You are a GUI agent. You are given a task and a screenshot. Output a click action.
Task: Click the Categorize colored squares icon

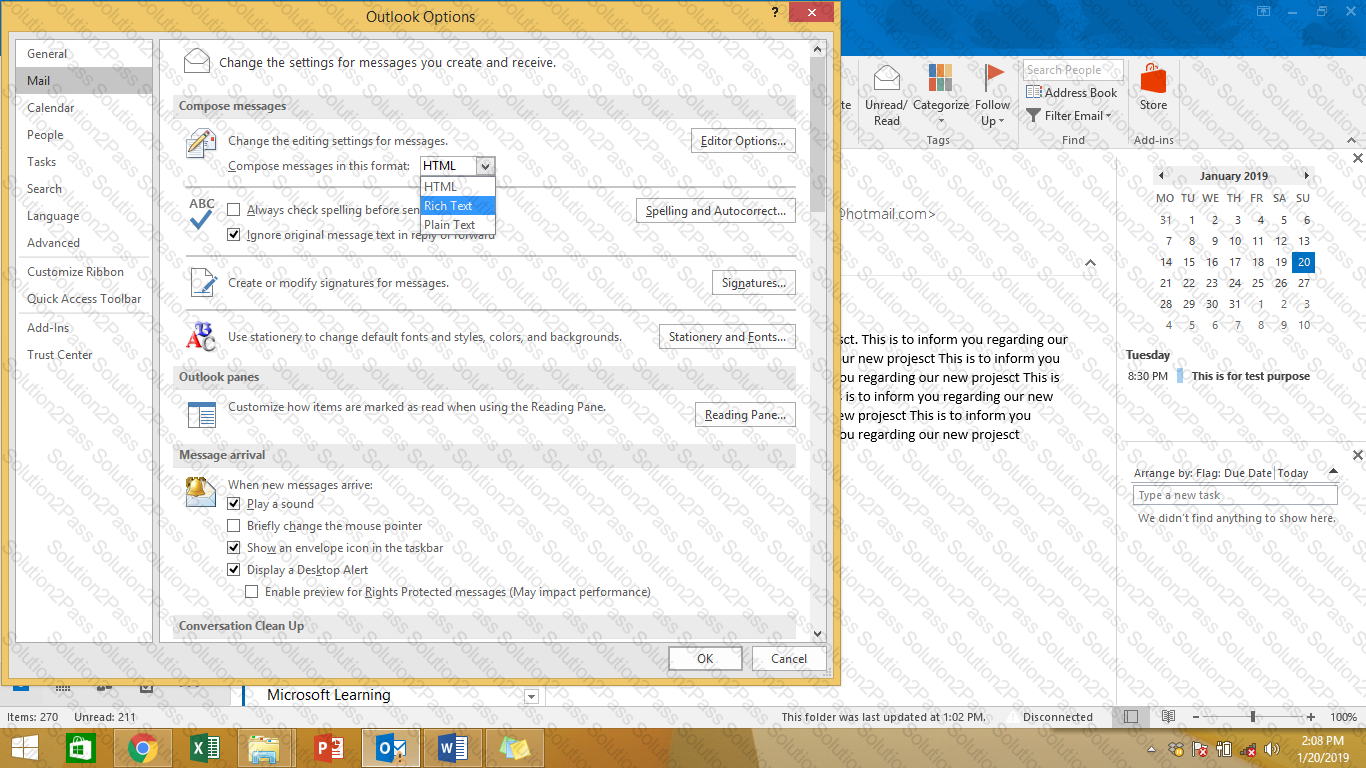pyautogui.click(x=940, y=78)
